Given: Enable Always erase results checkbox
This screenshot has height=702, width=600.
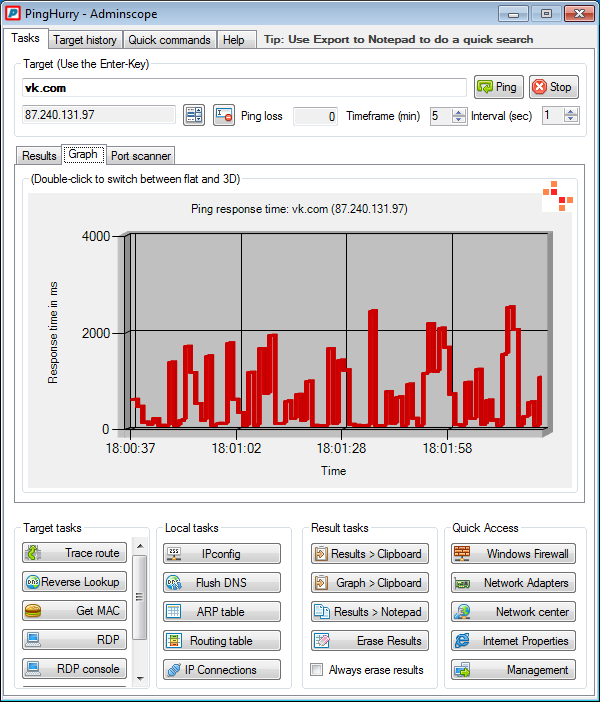Looking at the screenshot, I should pyautogui.click(x=317, y=670).
